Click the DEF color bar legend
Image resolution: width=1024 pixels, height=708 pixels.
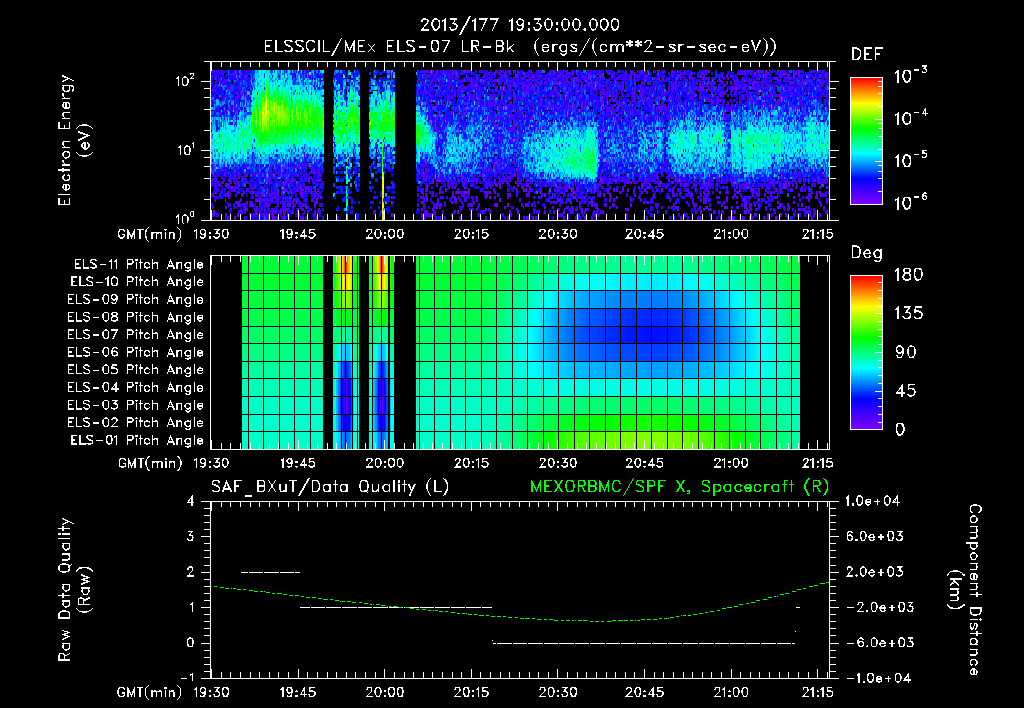(x=866, y=141)
